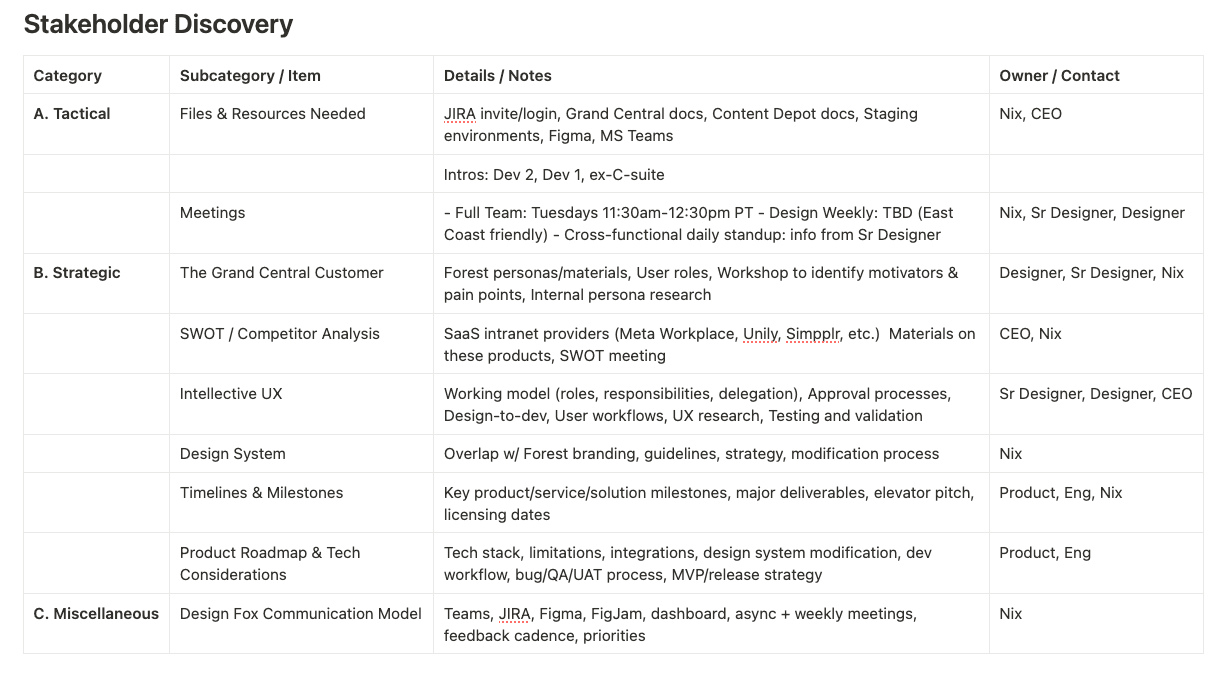Screen dimensions: 1227x681
Task: Select the Design System cell
Action: coord(302,453)
